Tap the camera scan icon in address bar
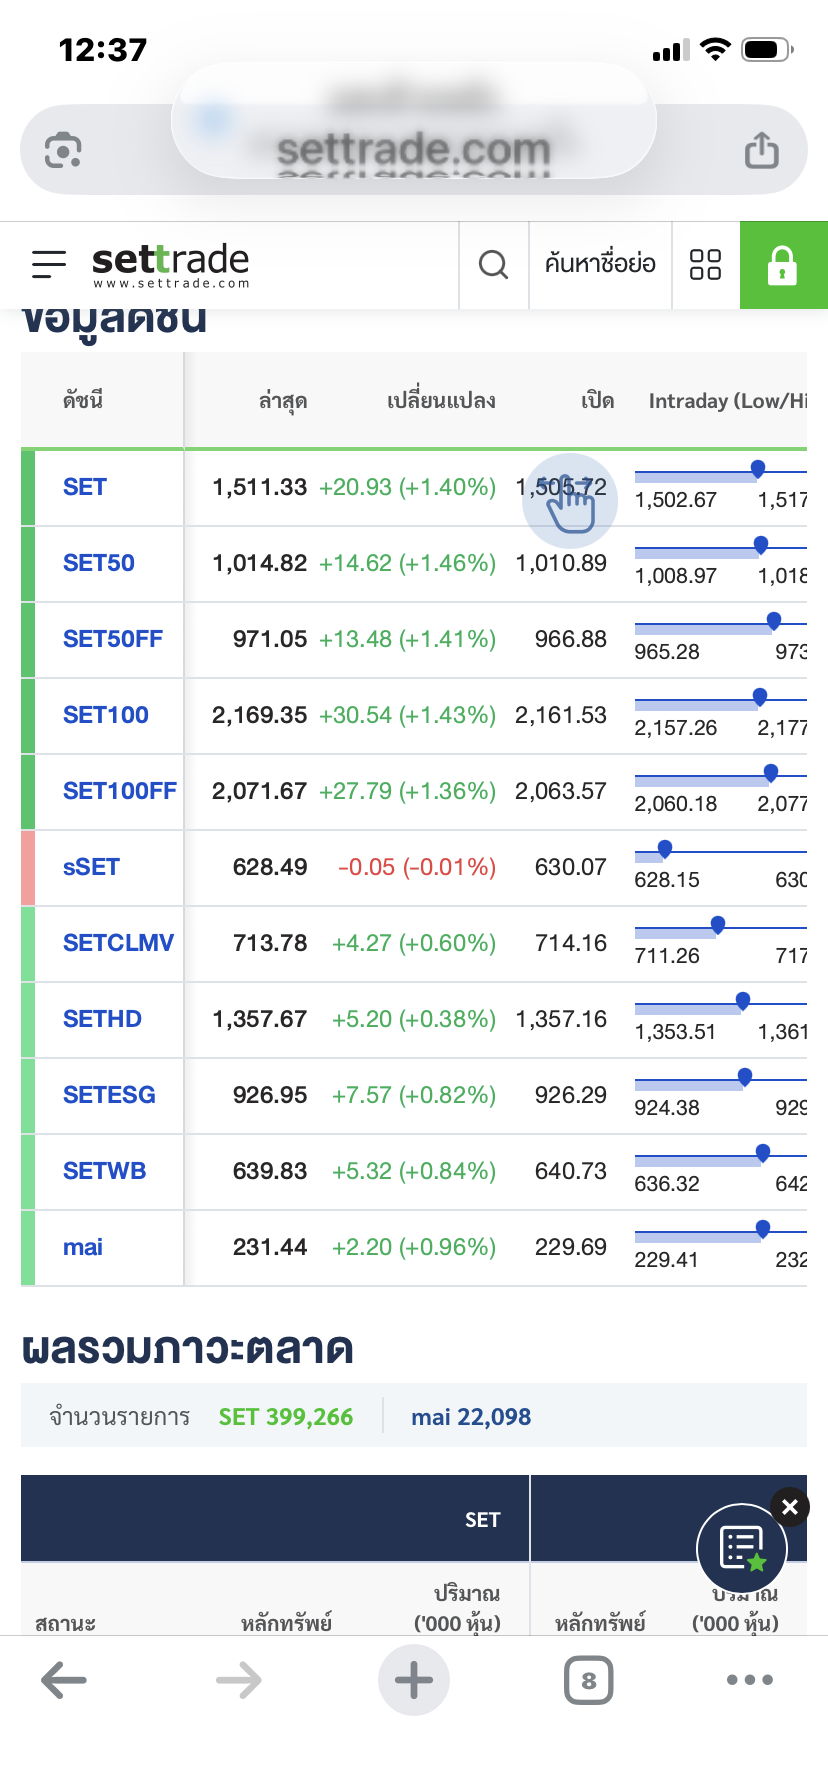This screenshot has height=1792, width=828. (63, 150)
